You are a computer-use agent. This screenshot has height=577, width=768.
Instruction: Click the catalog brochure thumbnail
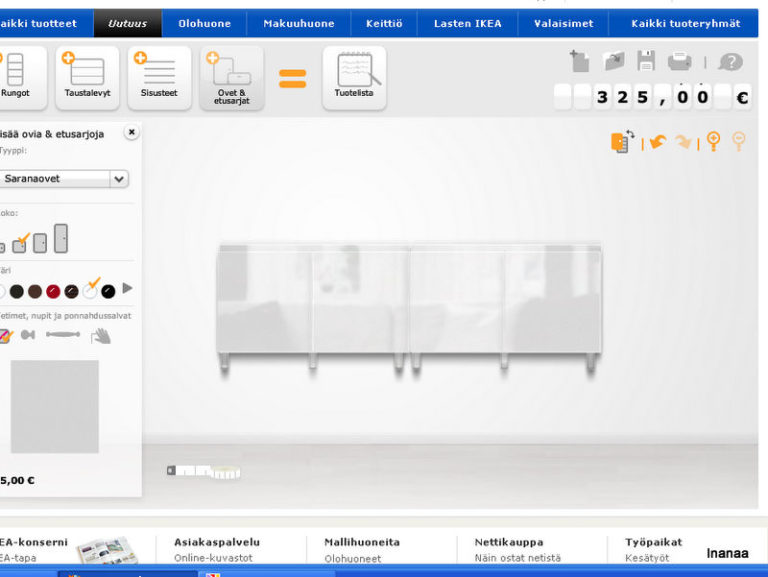pyautogui.click(x=107, y=551)
